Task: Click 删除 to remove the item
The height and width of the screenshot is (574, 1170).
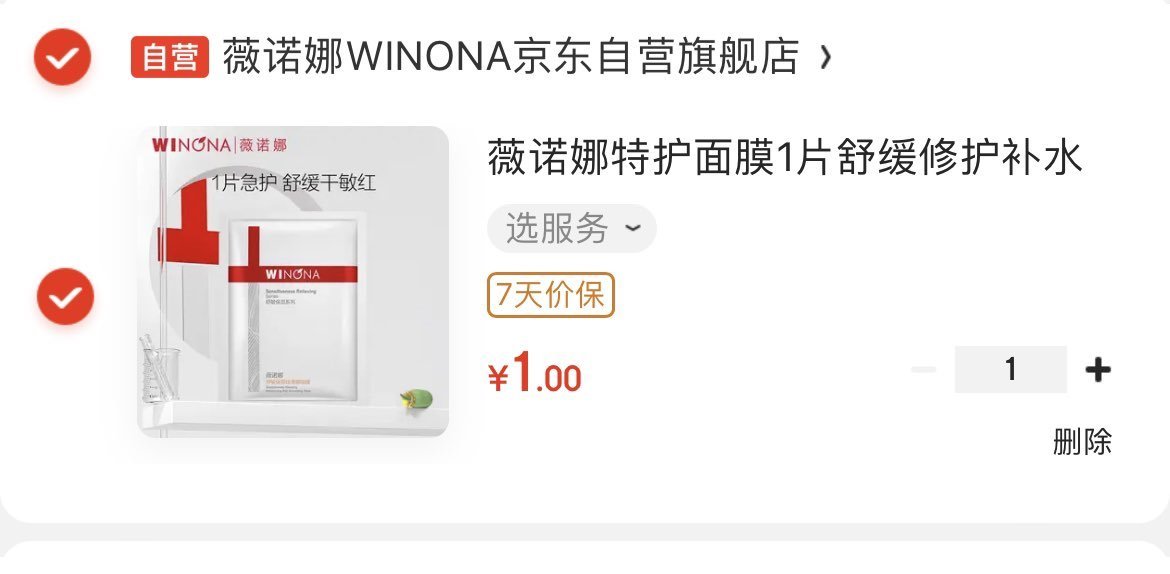Action: 1082,442
